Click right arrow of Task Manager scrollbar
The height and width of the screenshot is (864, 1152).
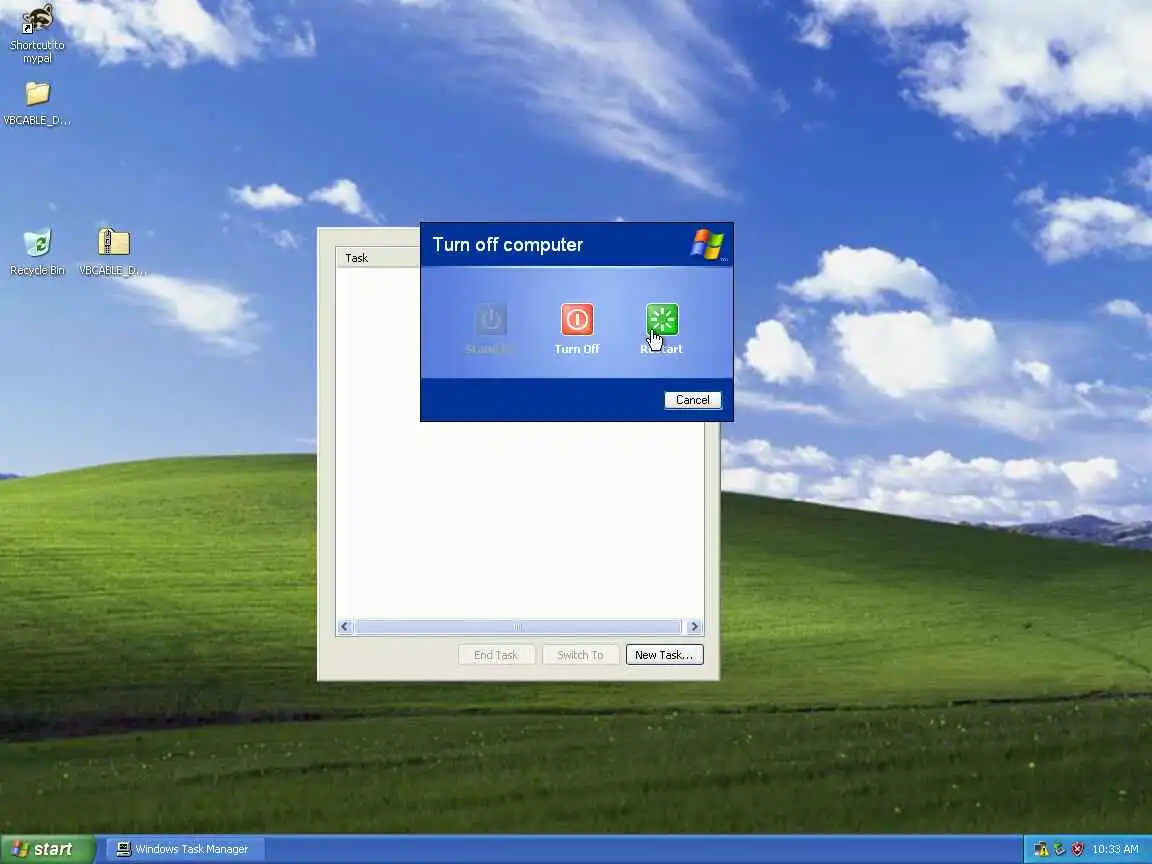click(x=694, y=627)
